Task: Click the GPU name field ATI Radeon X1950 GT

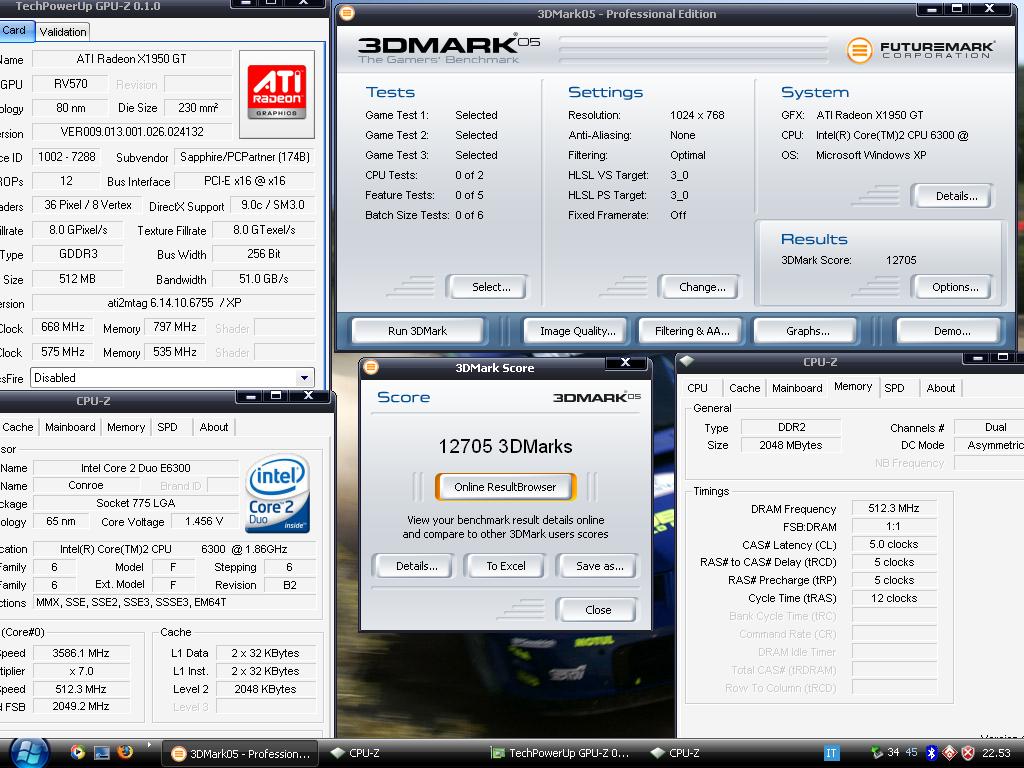Action: coord(132,59)
